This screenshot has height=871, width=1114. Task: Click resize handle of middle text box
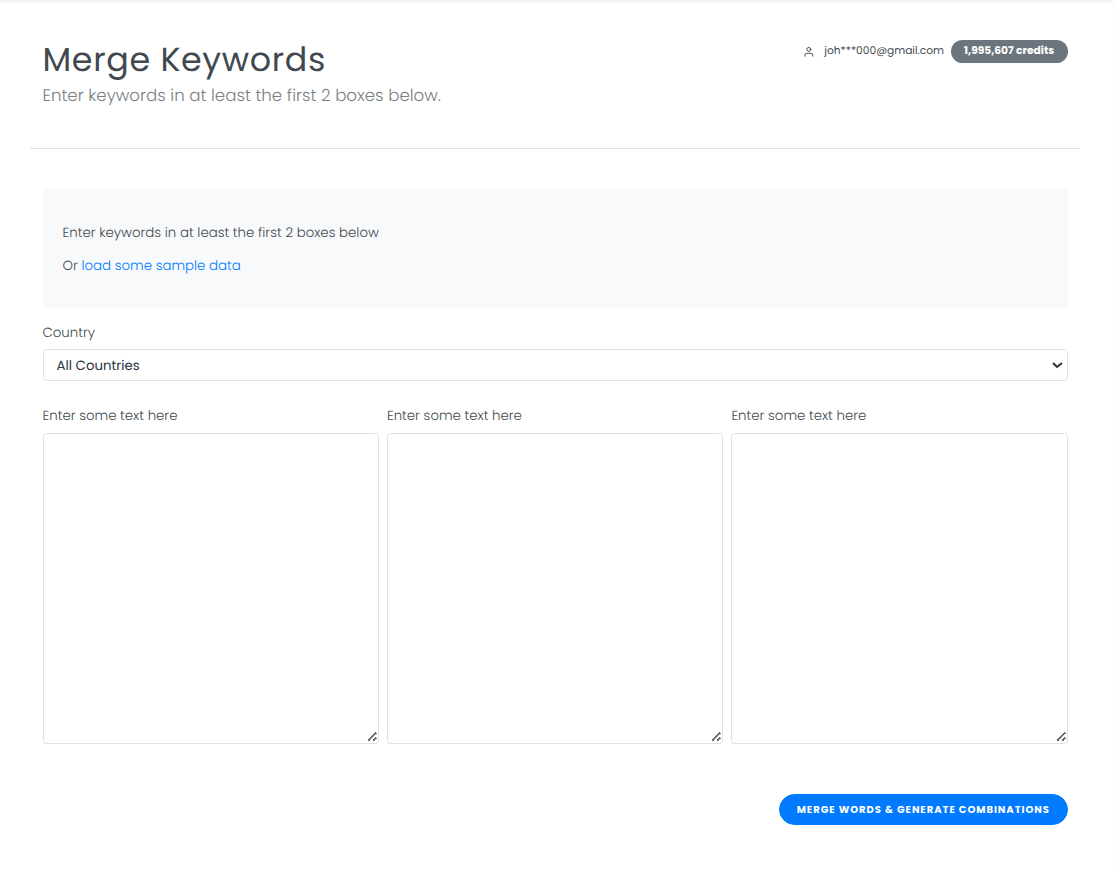(x=716, y=737)
